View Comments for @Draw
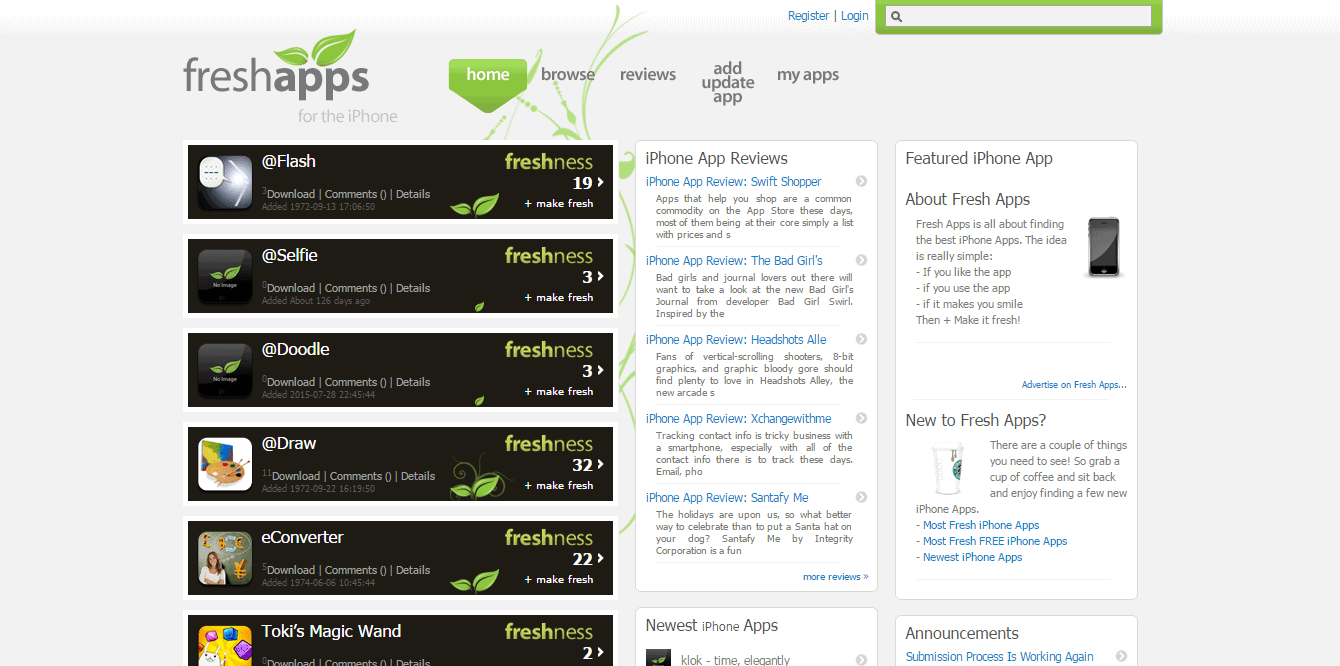 click(360, 476)
